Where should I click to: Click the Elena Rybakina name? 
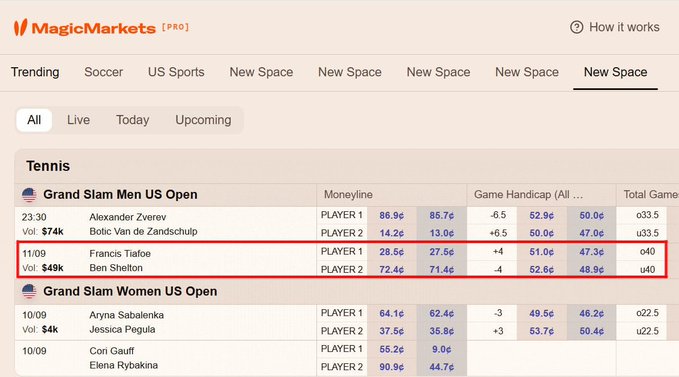(123, 365)
